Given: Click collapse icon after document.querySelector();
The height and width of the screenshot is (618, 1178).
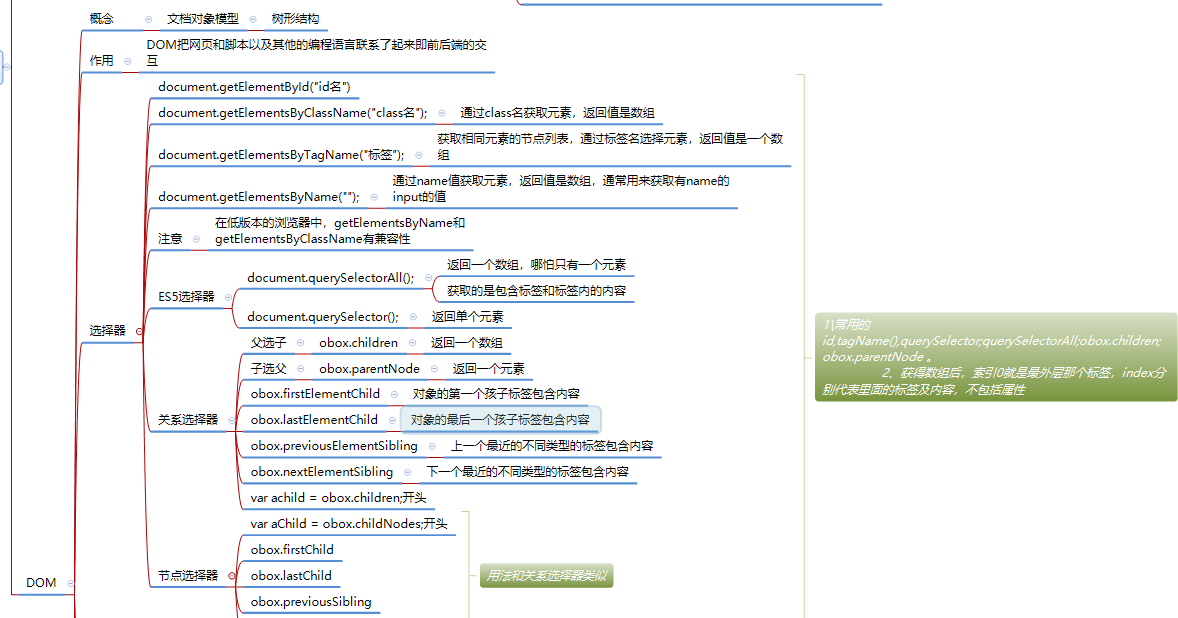Looking at the screenshot, I should click(x=413, y=316).
